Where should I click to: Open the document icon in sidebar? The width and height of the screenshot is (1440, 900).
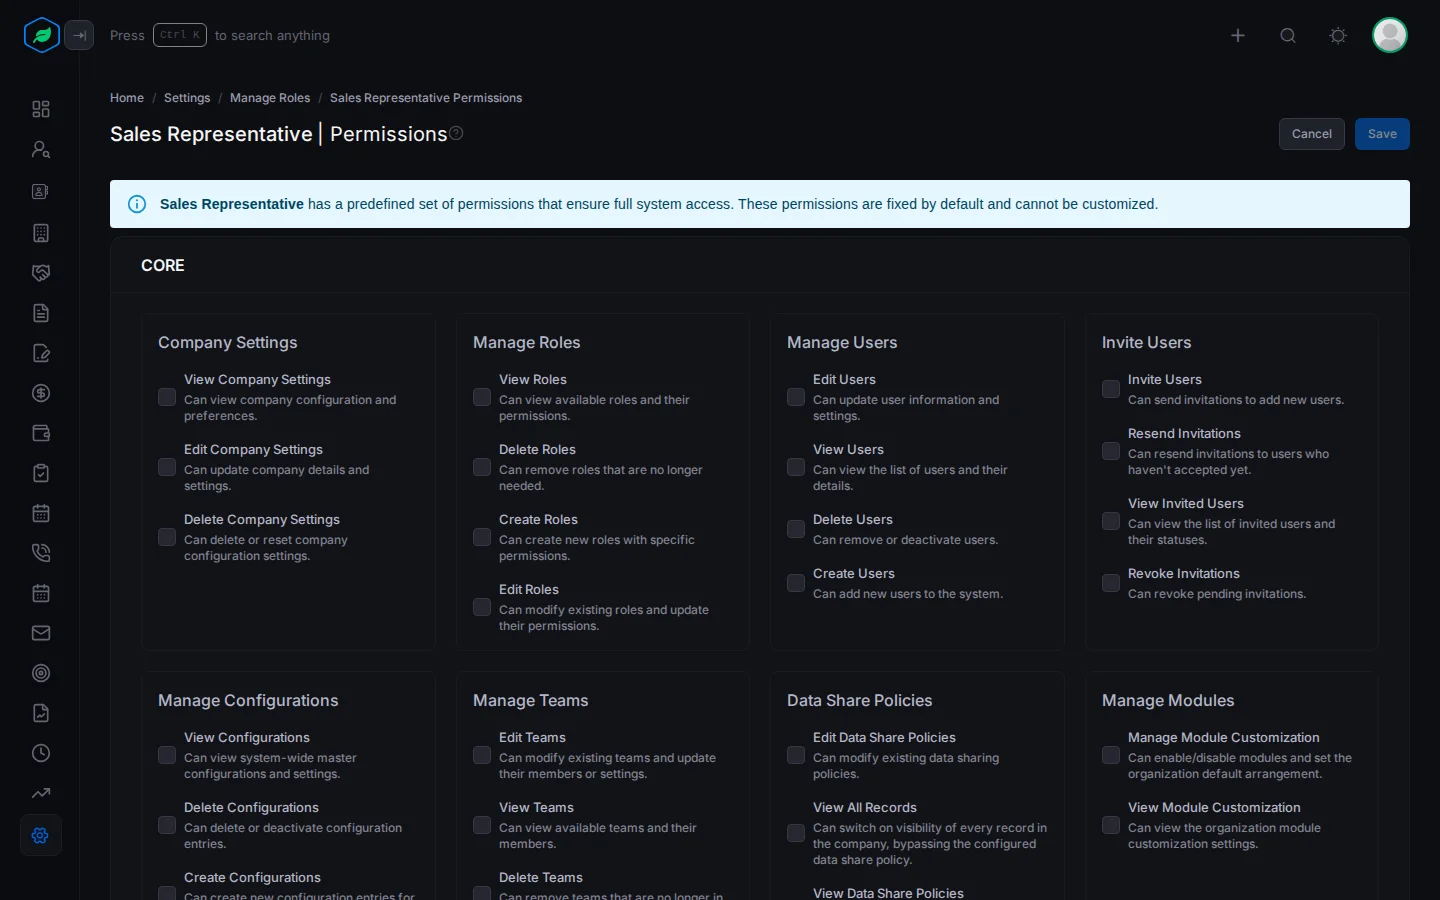coord(41,313)
